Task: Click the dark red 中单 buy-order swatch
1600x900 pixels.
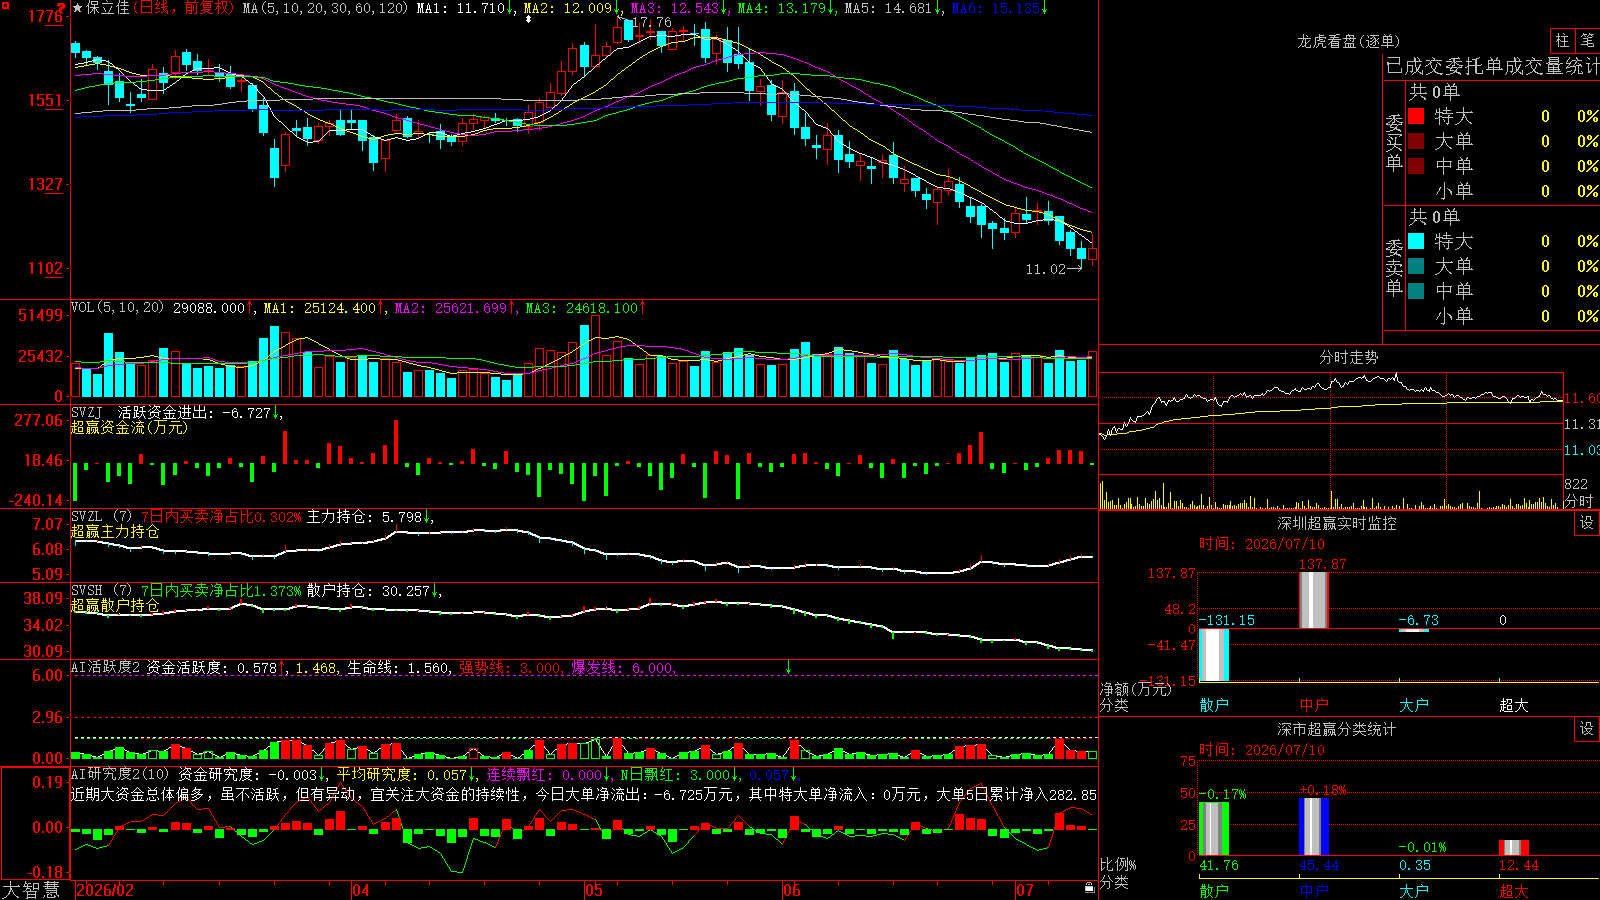Action: click(1416, 166)
